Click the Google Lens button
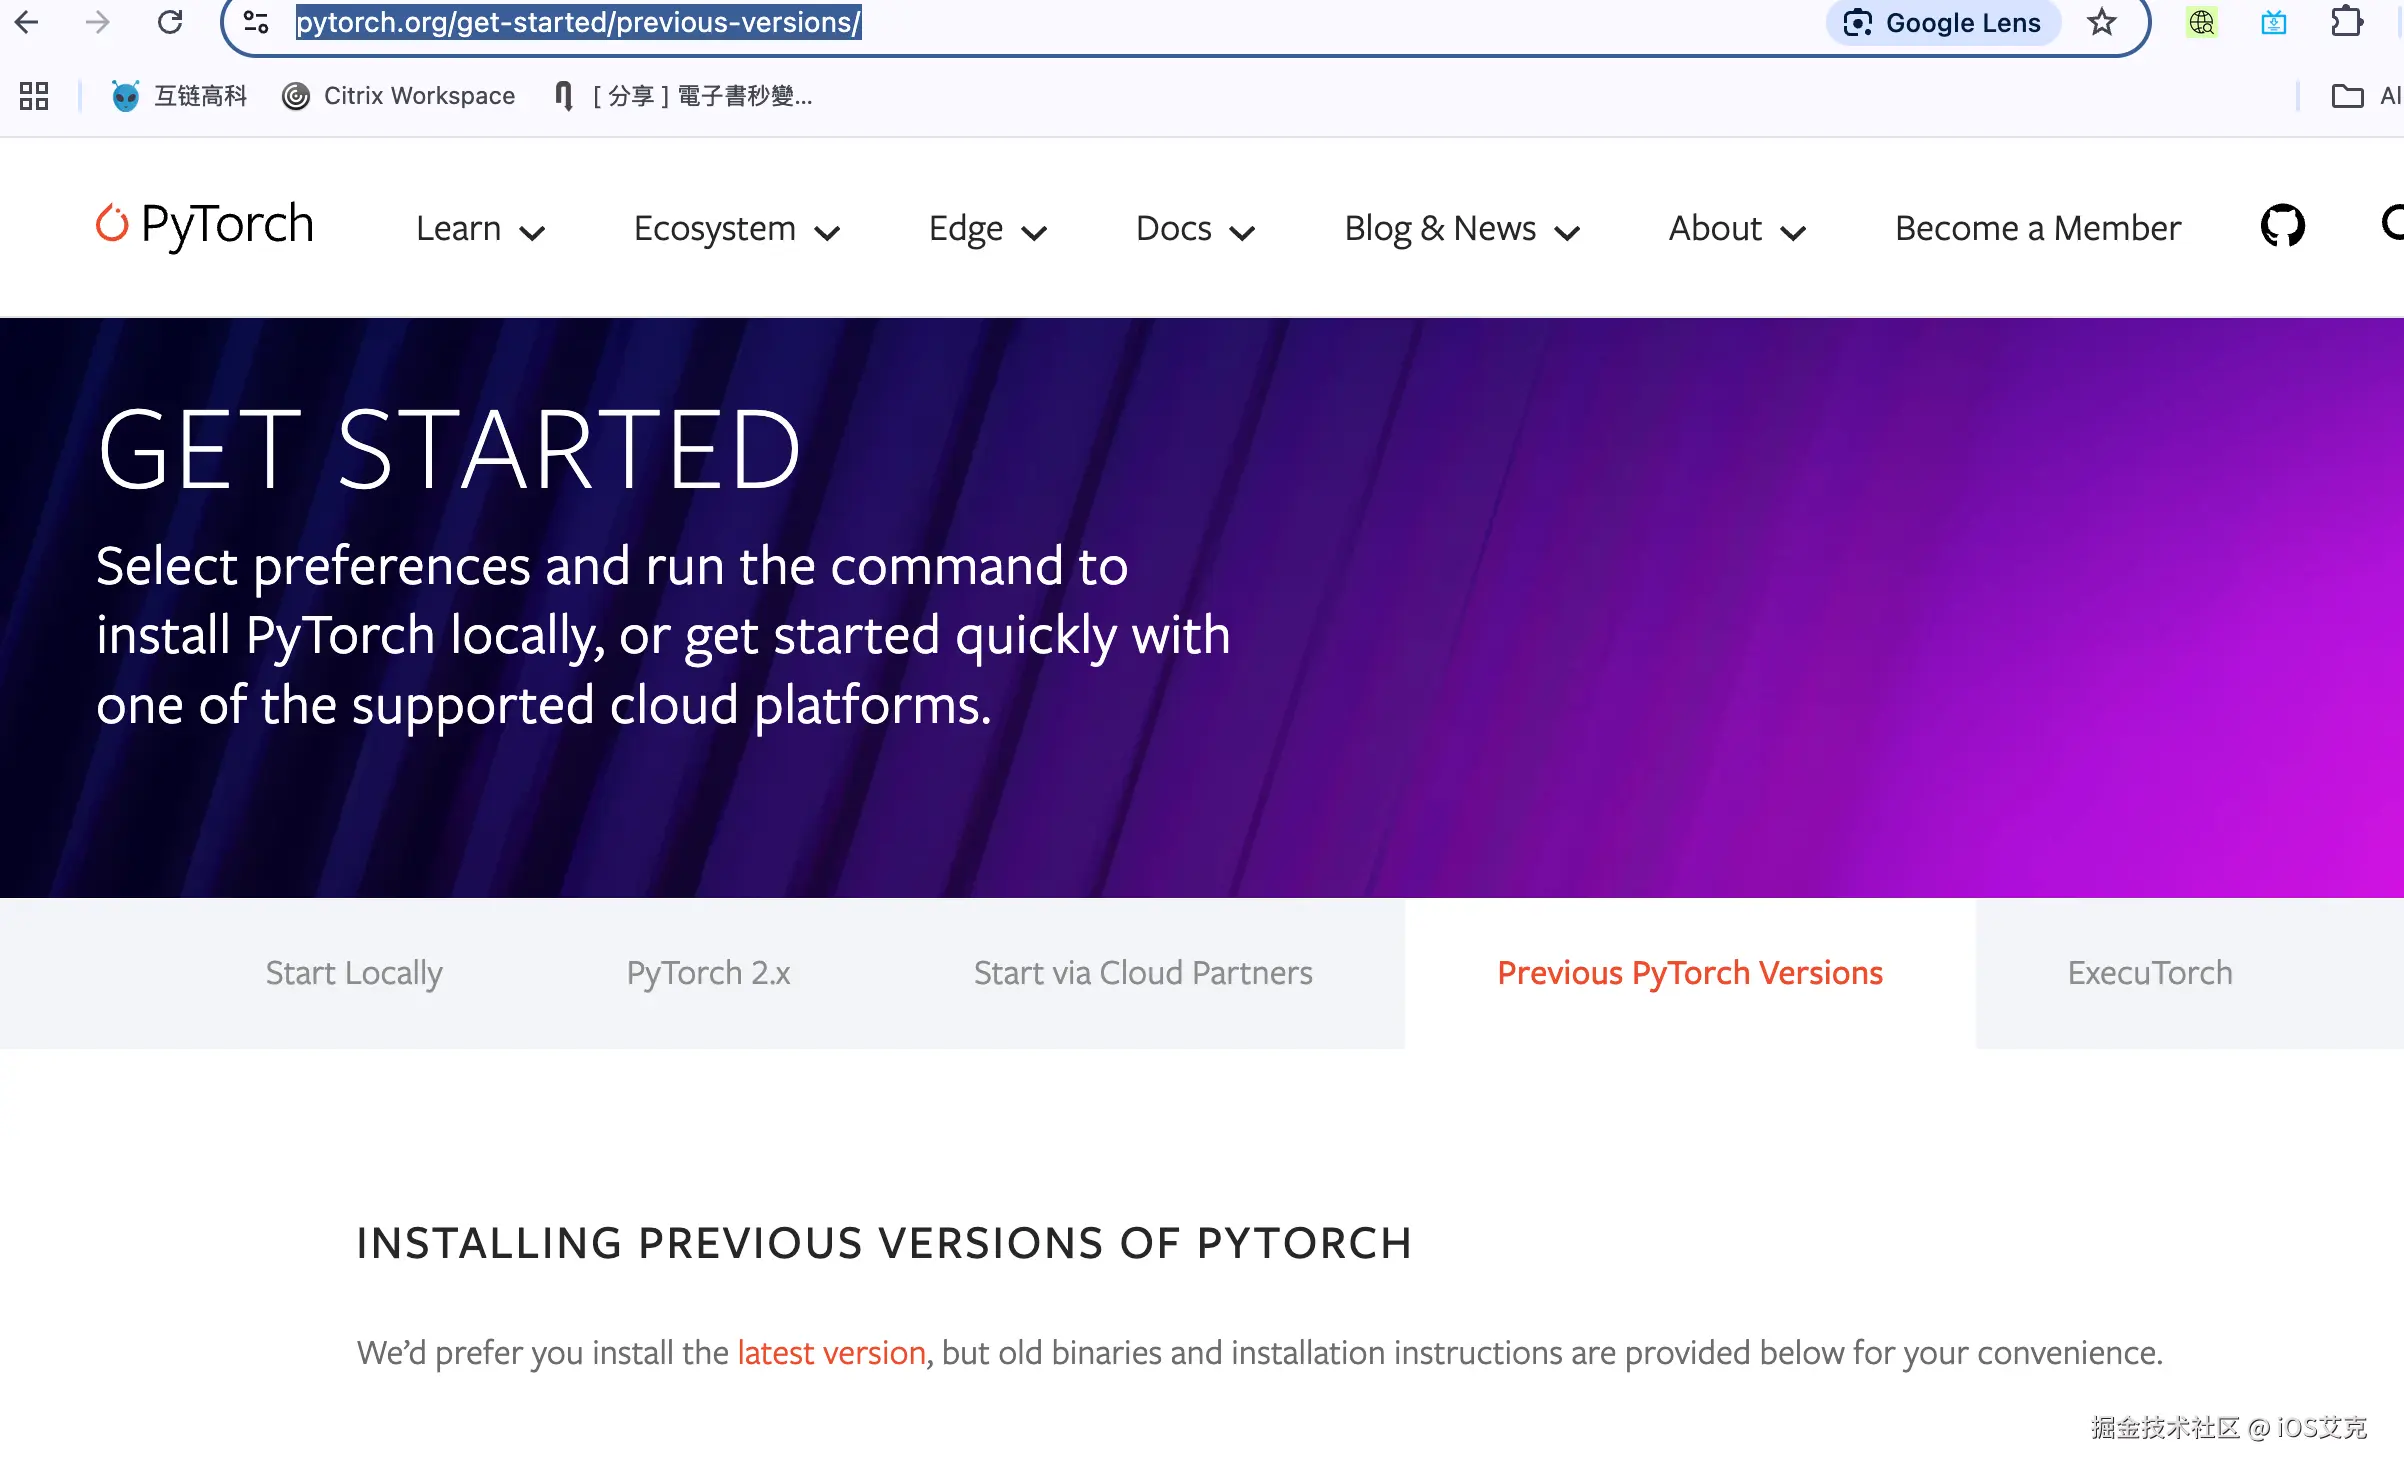Image resolution: width=2404 pixels, height=1478 pixels. pyautogui.click(x=1942, y=22)
